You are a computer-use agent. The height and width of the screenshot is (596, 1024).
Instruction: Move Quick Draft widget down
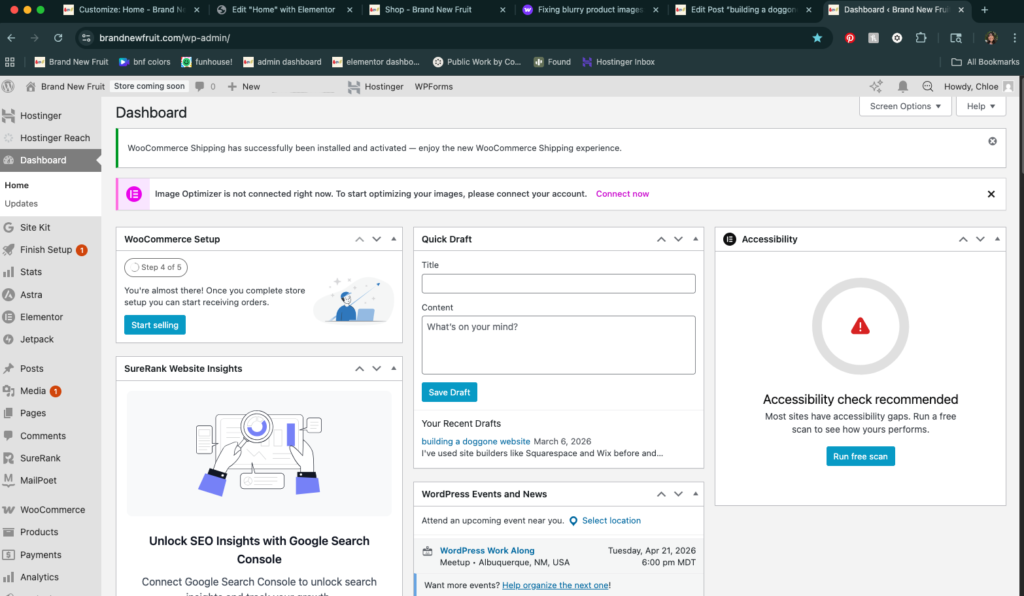pos(678,239)
